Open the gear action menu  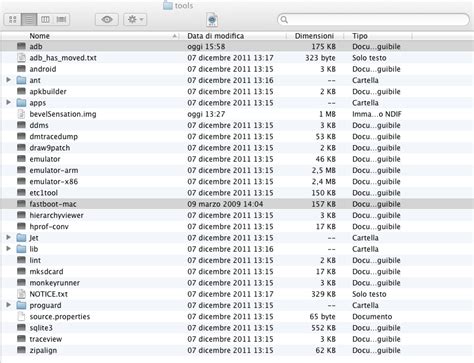tap(135, 20)
